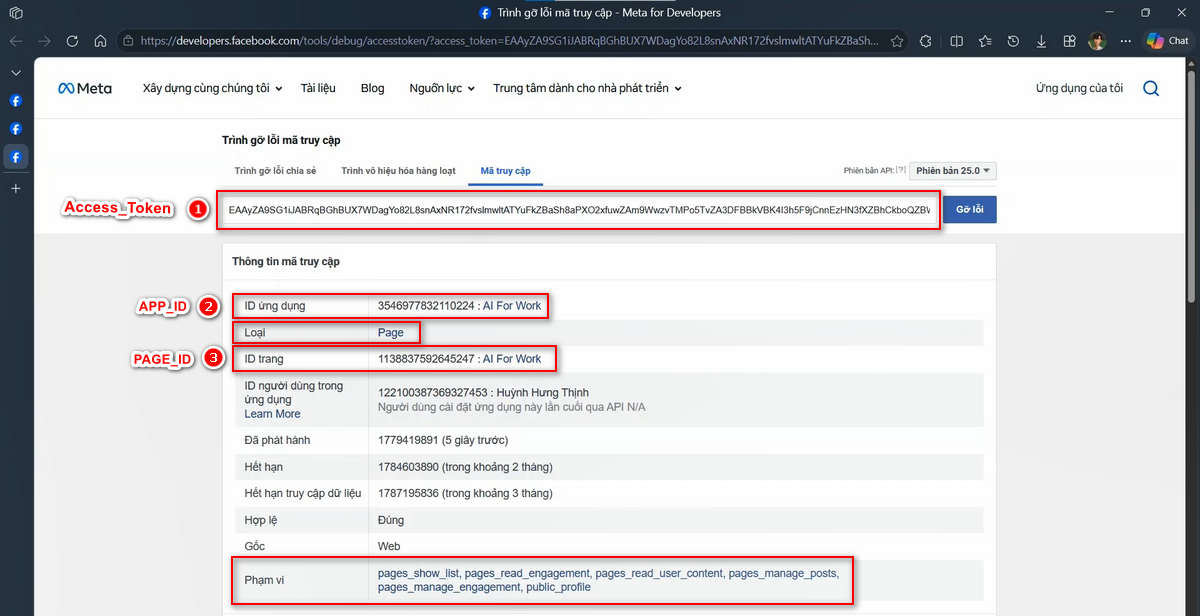Switch to Trình gỡ lỗi chia sẻ tab
The image size is (1200, 616).
tap(275, 171)
